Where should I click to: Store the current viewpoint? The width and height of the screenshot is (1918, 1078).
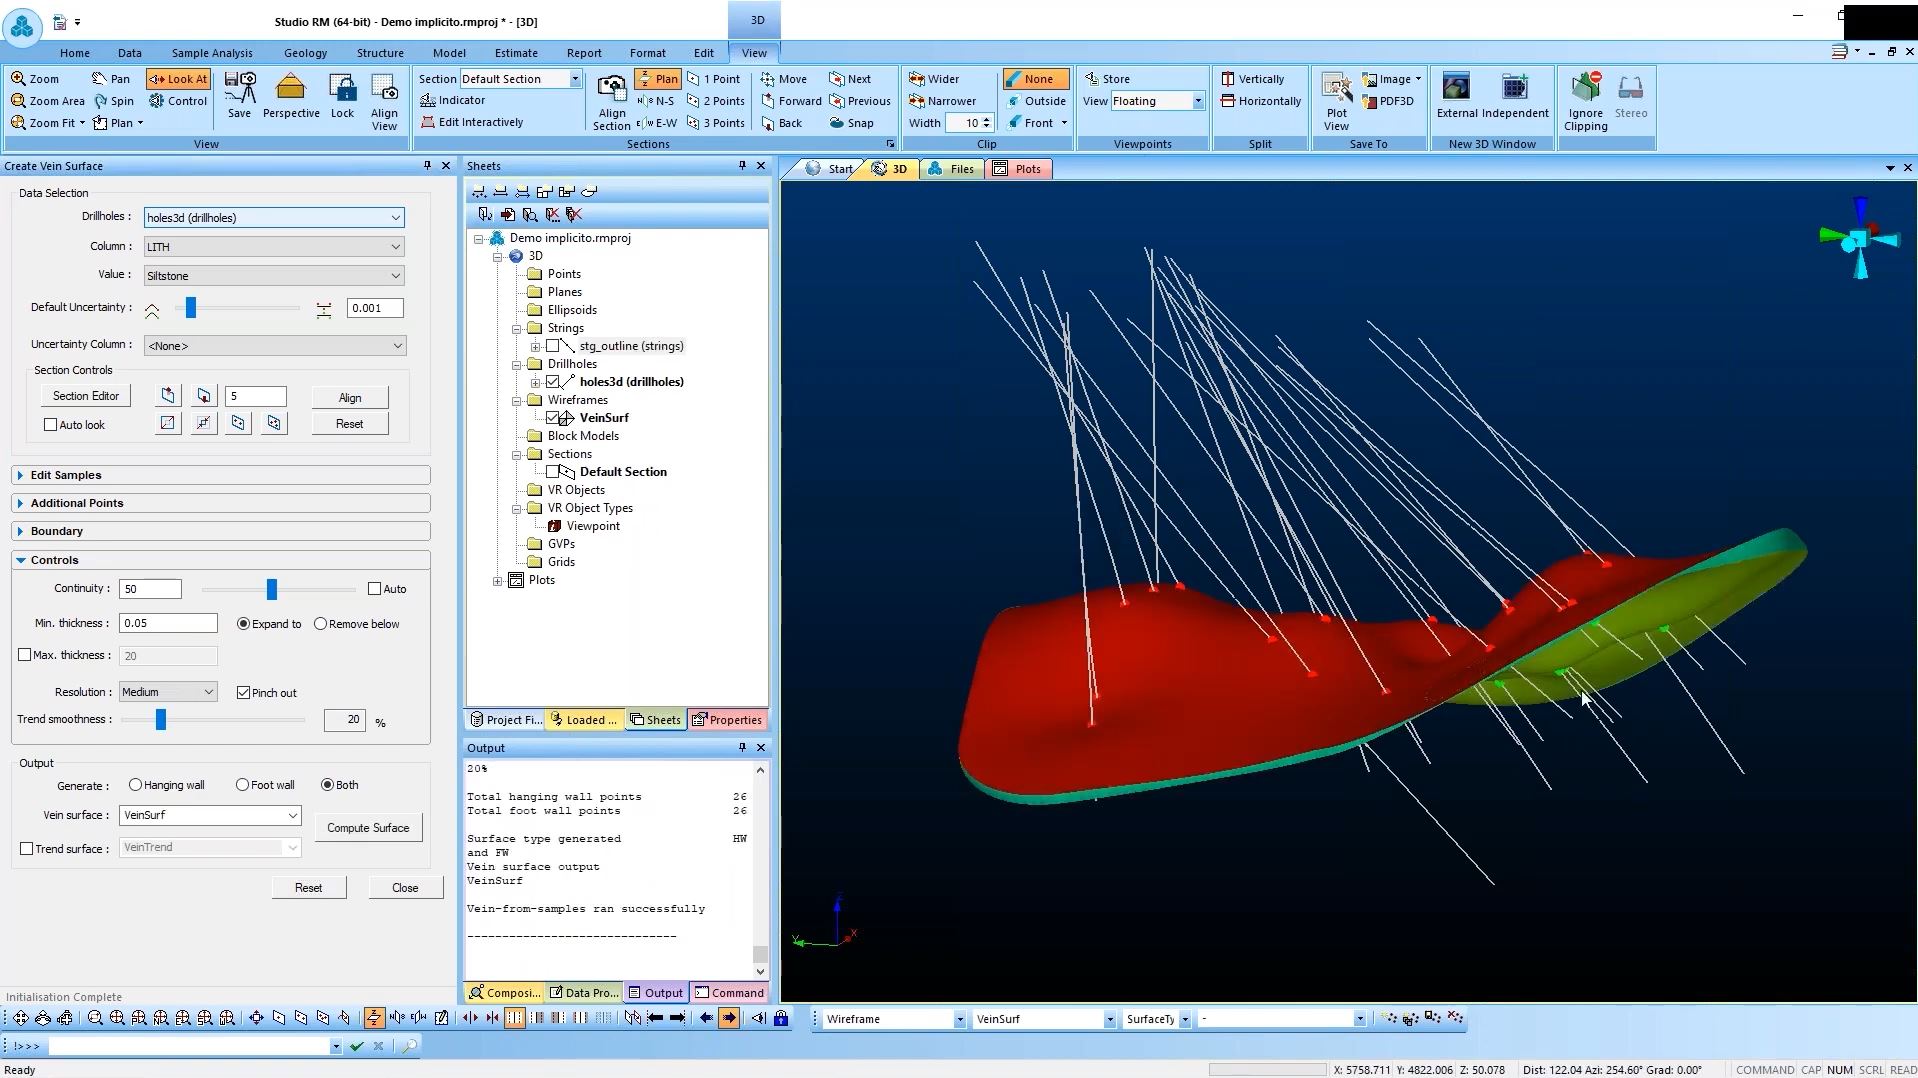1108,79
